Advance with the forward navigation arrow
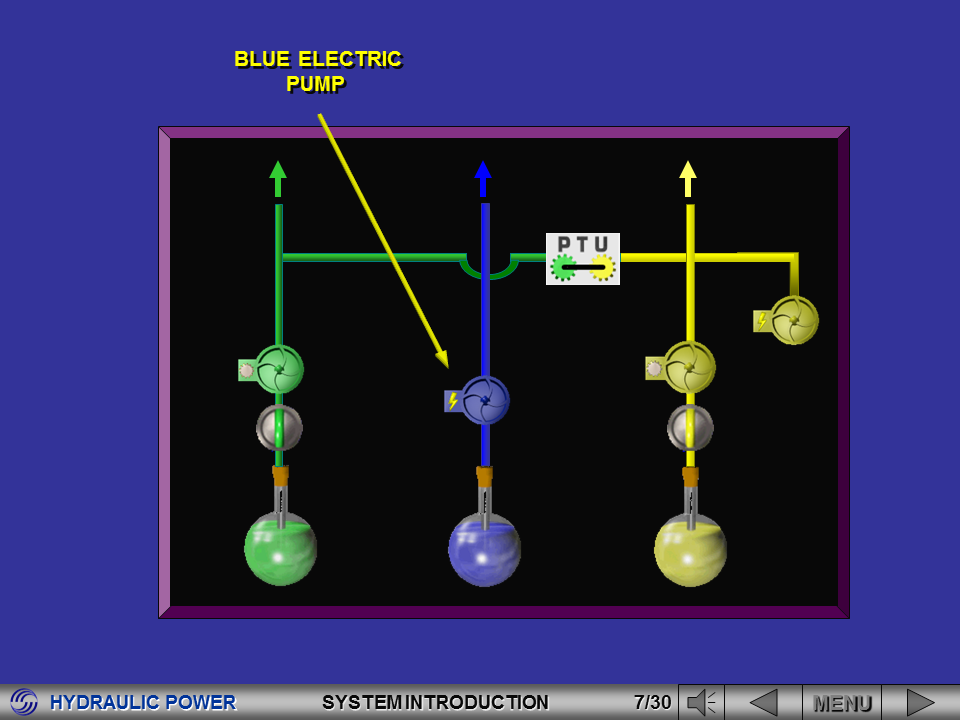This screenshot has width=960, height=720. point(921,701)
